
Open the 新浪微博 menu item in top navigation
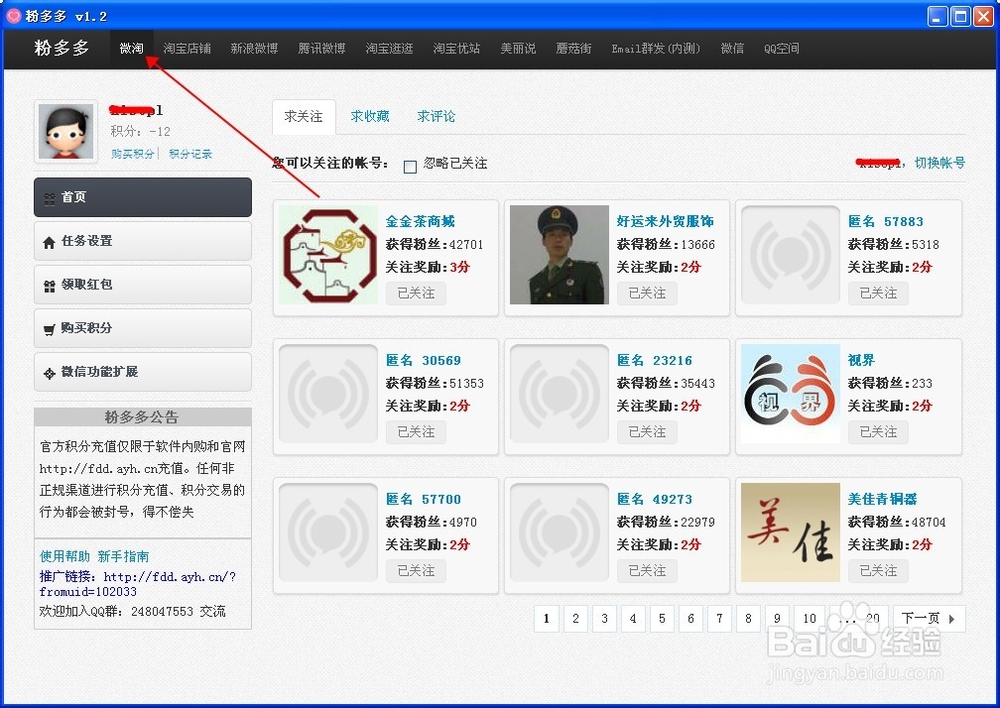pyautogui.click(x=255, y=48)
